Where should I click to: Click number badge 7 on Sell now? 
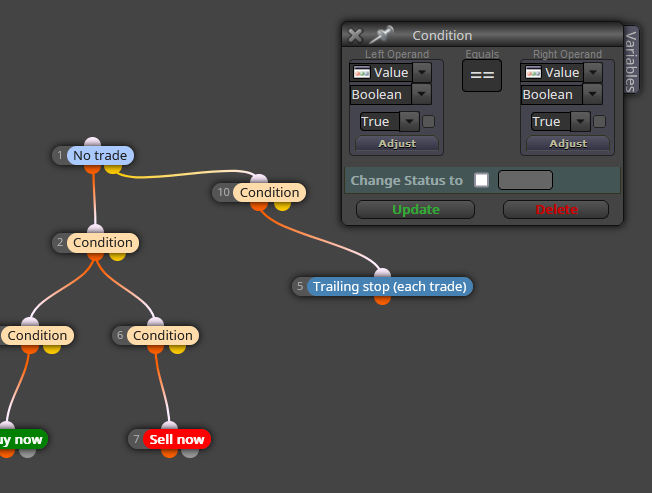tap(136, 439)
